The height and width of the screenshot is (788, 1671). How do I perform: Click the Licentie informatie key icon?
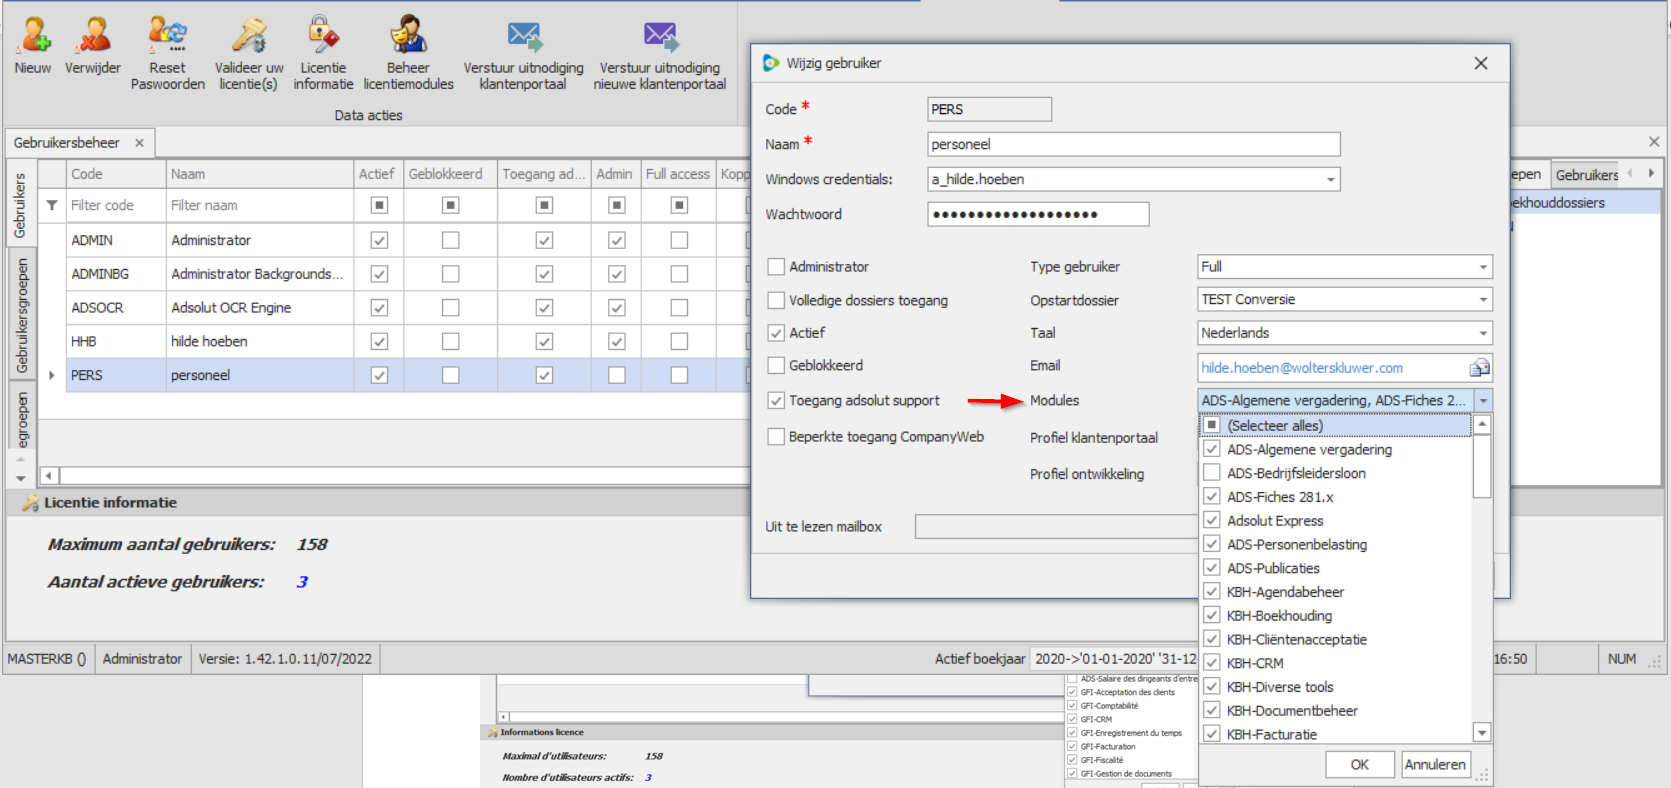pos(30,503)
